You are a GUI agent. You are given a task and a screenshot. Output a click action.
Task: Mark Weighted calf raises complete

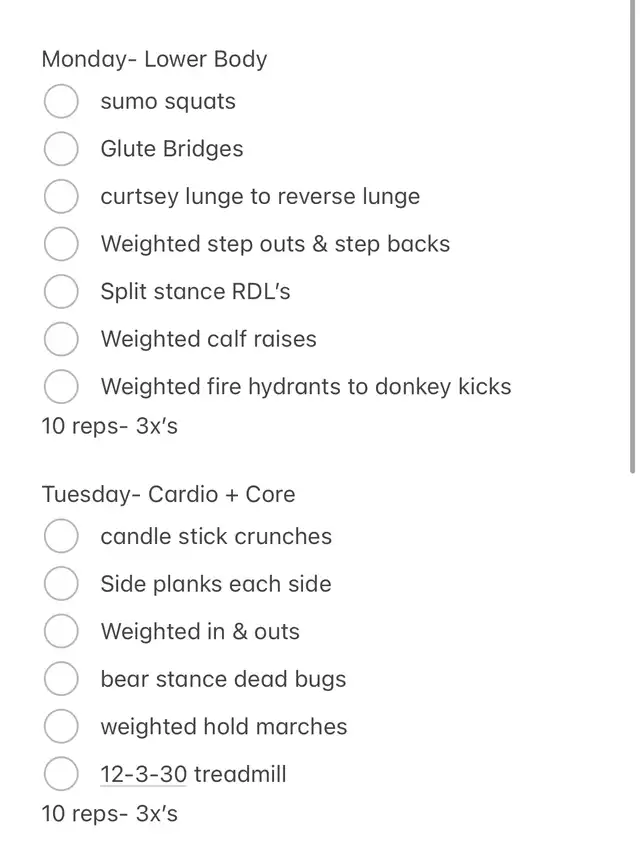click(x=61, y=339)
